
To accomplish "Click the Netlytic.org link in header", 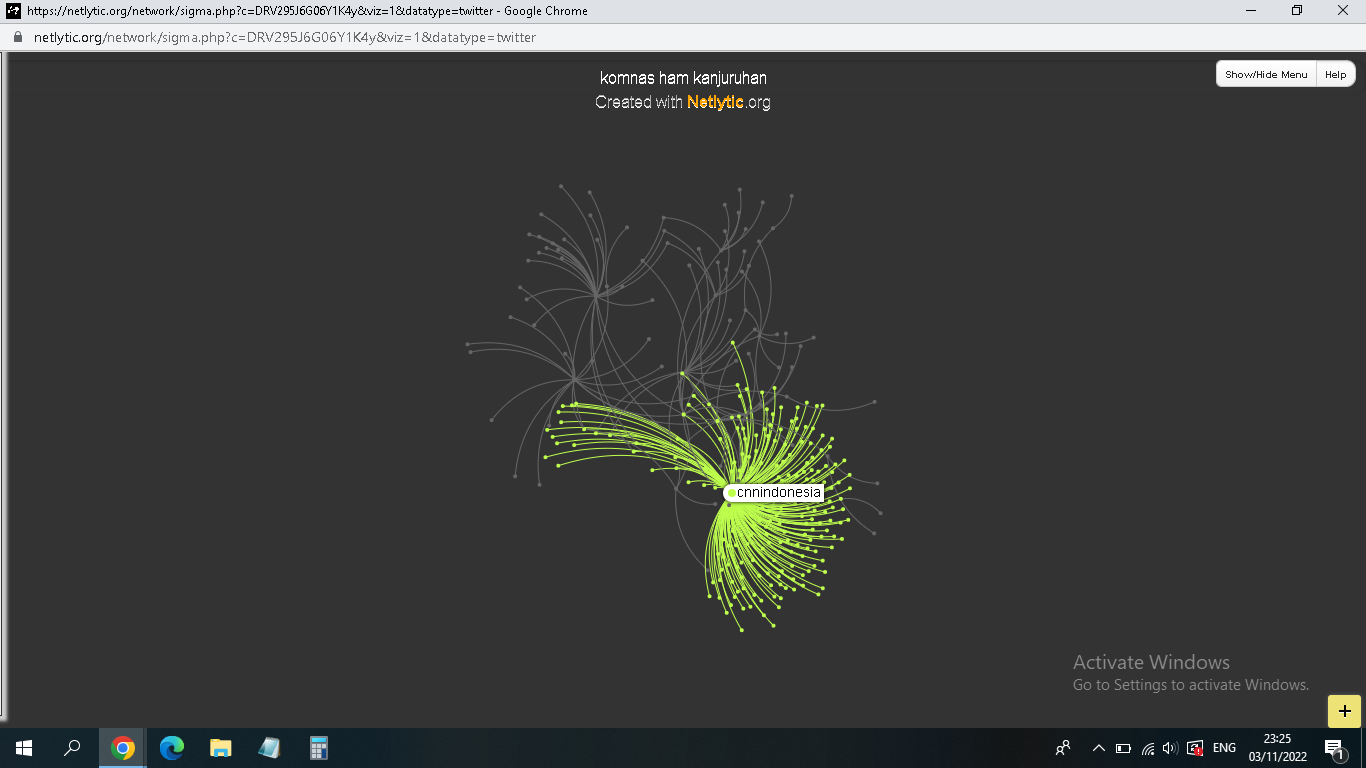I will point(729,102).
